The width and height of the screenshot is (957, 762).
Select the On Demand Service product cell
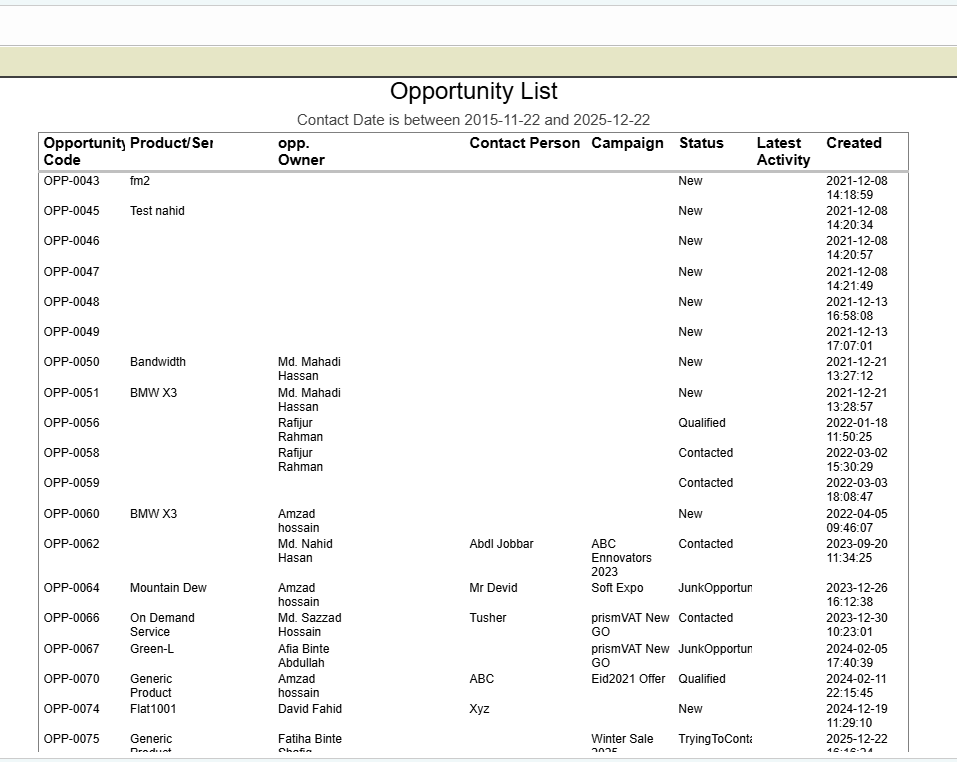(162, 625)
